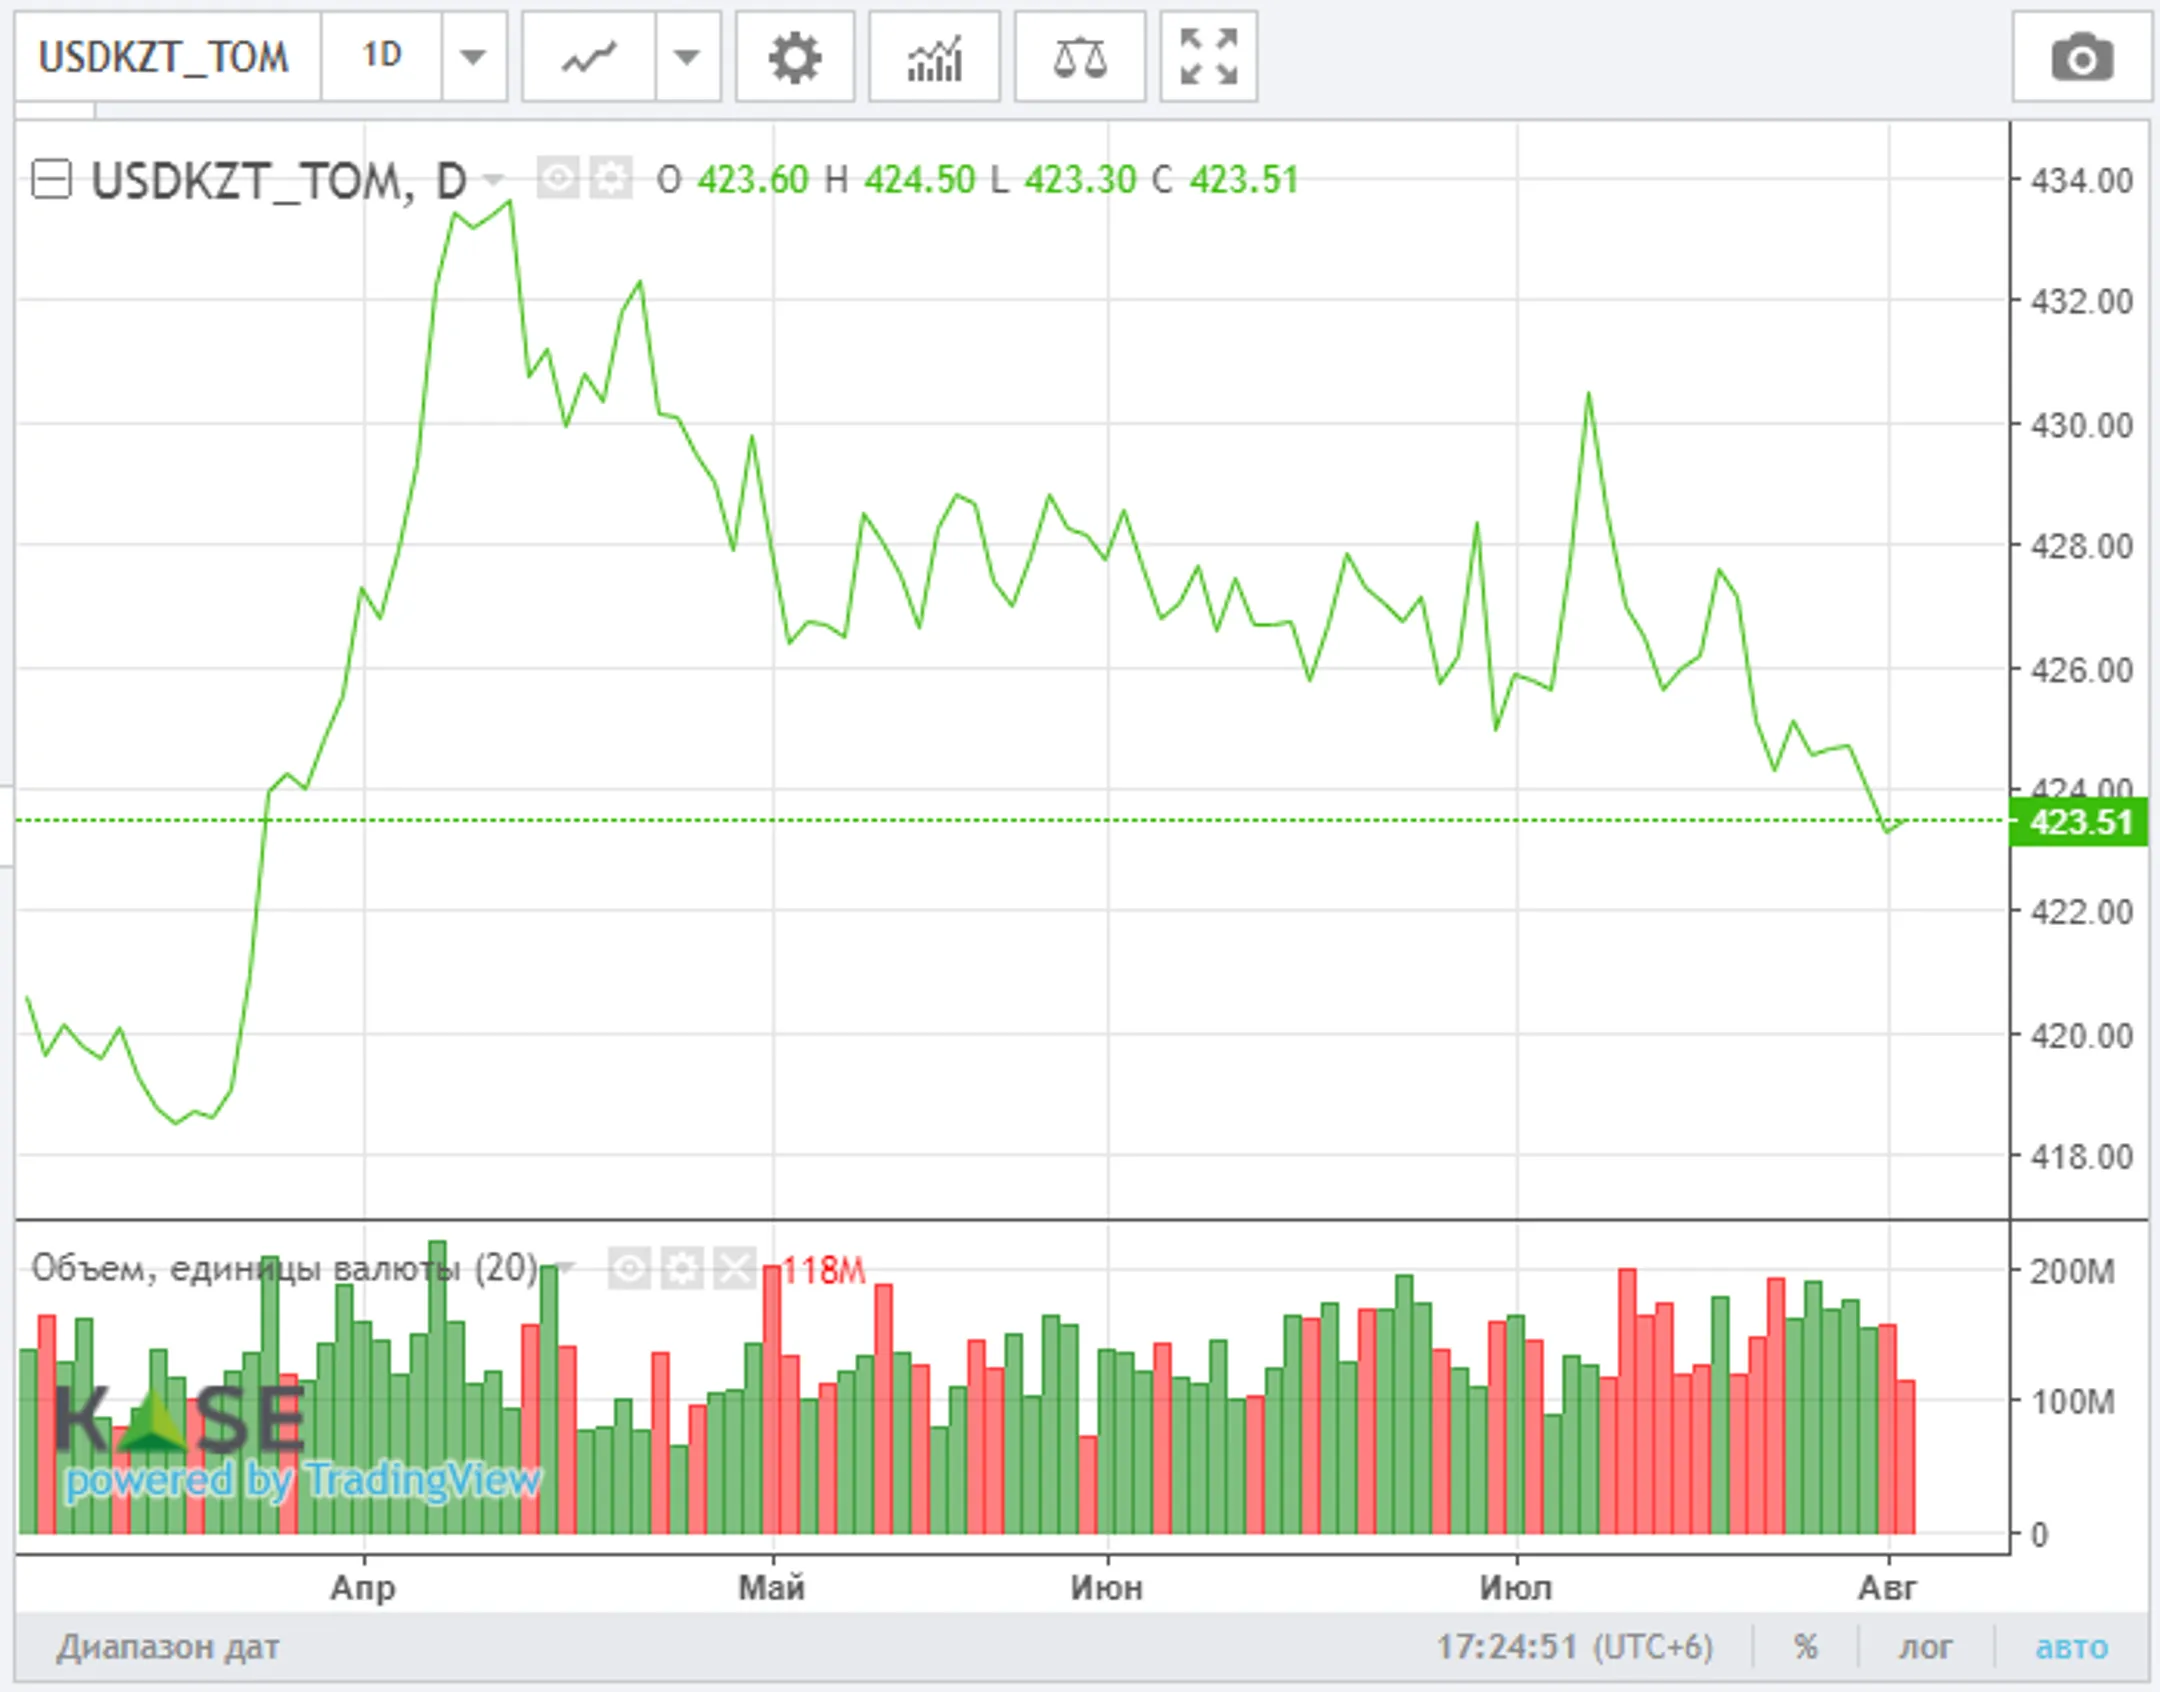
Task: Open the interval dropdown next to 1D
Action: 472,58
